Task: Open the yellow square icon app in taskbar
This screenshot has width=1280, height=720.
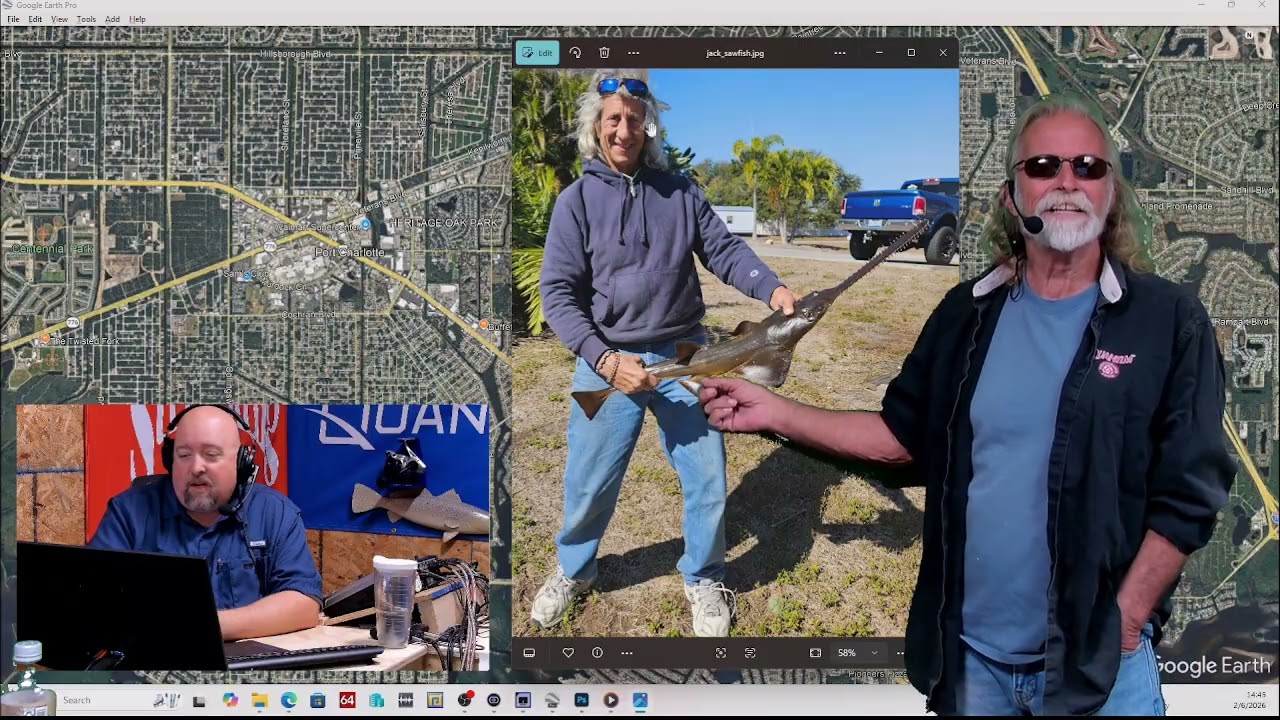Action: point(435,701)
